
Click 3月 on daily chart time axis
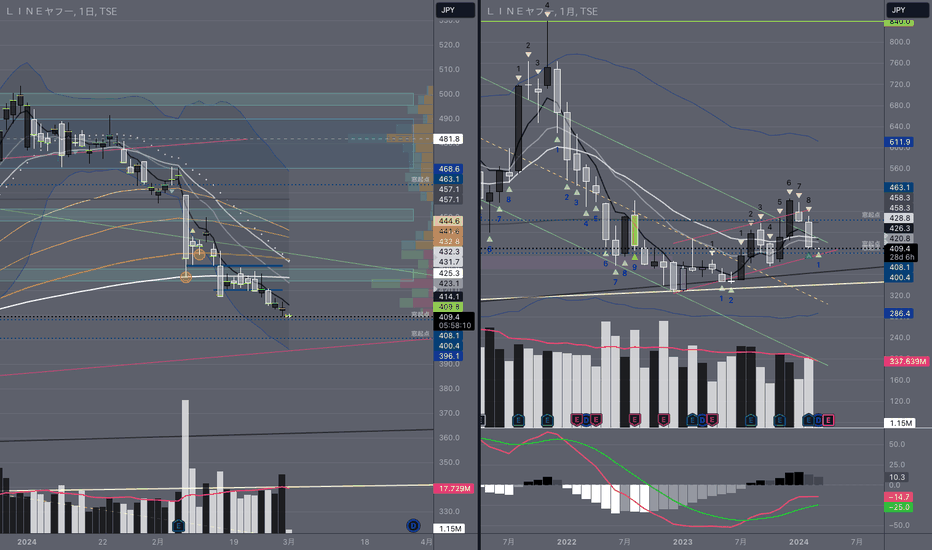point(288,542)
